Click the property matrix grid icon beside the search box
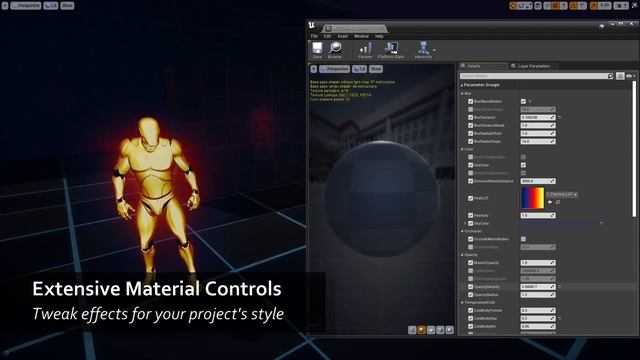 pyautogui.click(x=620, y=76)
